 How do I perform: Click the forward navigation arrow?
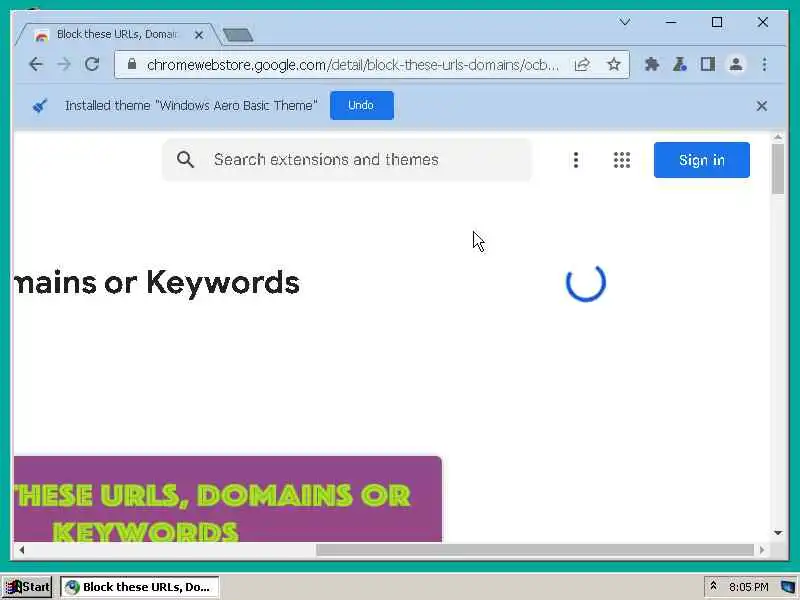click(64, 64)
